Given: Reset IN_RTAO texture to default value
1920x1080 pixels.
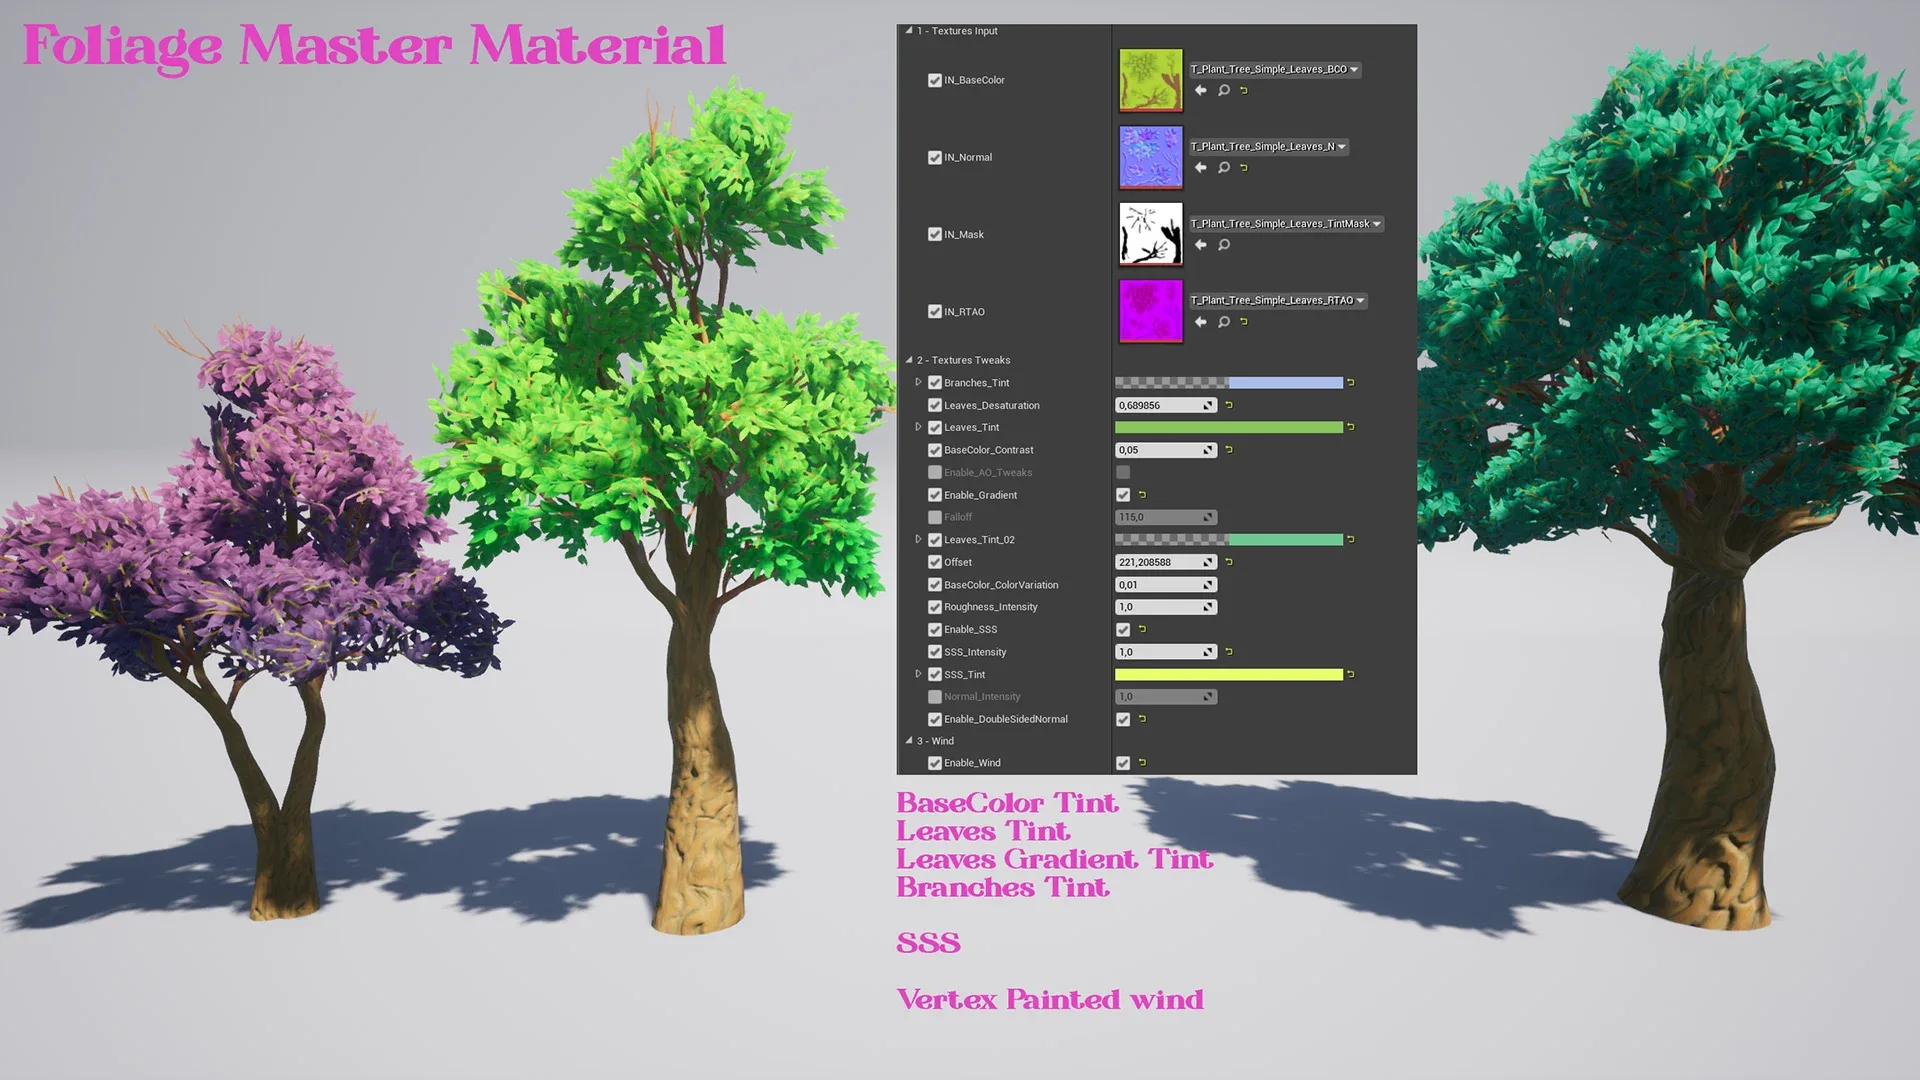Looking at the screenshot, I should tap(1244, 322).
